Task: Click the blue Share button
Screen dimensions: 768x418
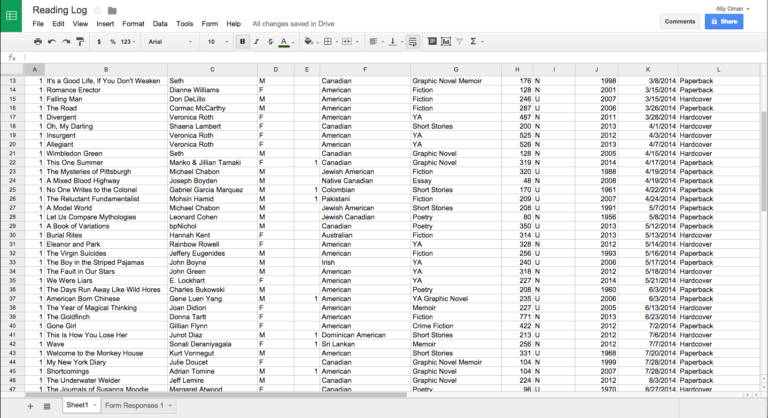Action: (x=723, y=21)
